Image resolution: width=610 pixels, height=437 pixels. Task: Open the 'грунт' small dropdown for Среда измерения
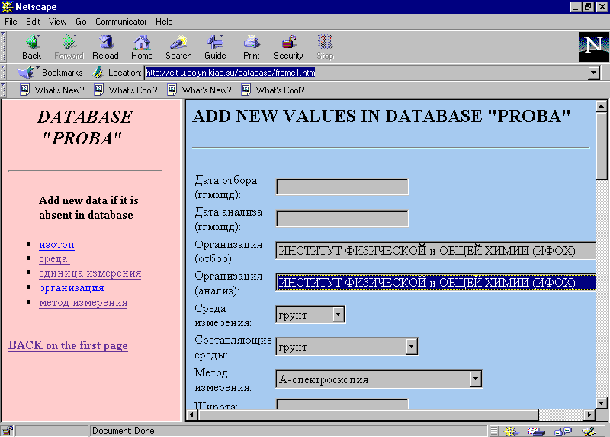tap(338, 315)
